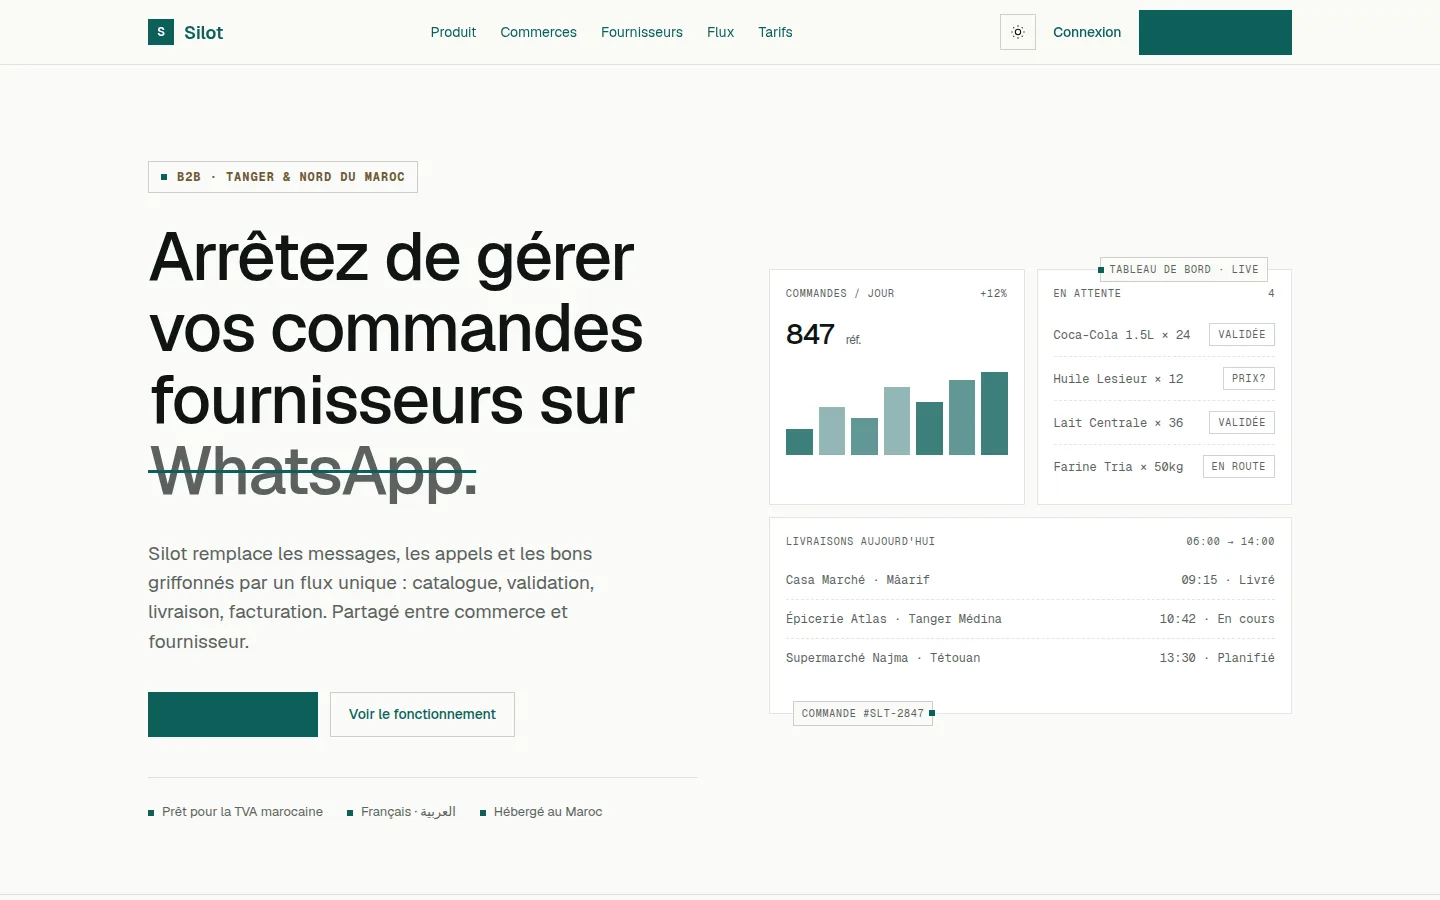Viewport: 1440px width, 900px height.
Task: Click the Silot logo icon
Action: click(161, 32)
